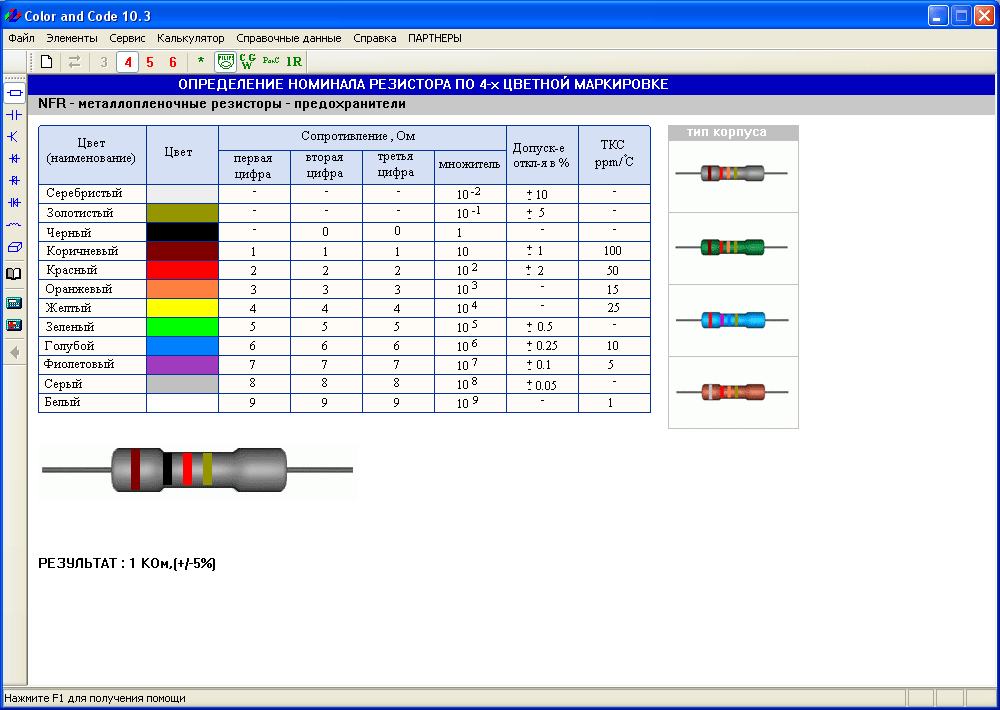Click the 1R toolbar button
The height and width of the screenshot is (710, 1000).
(293, 62)
